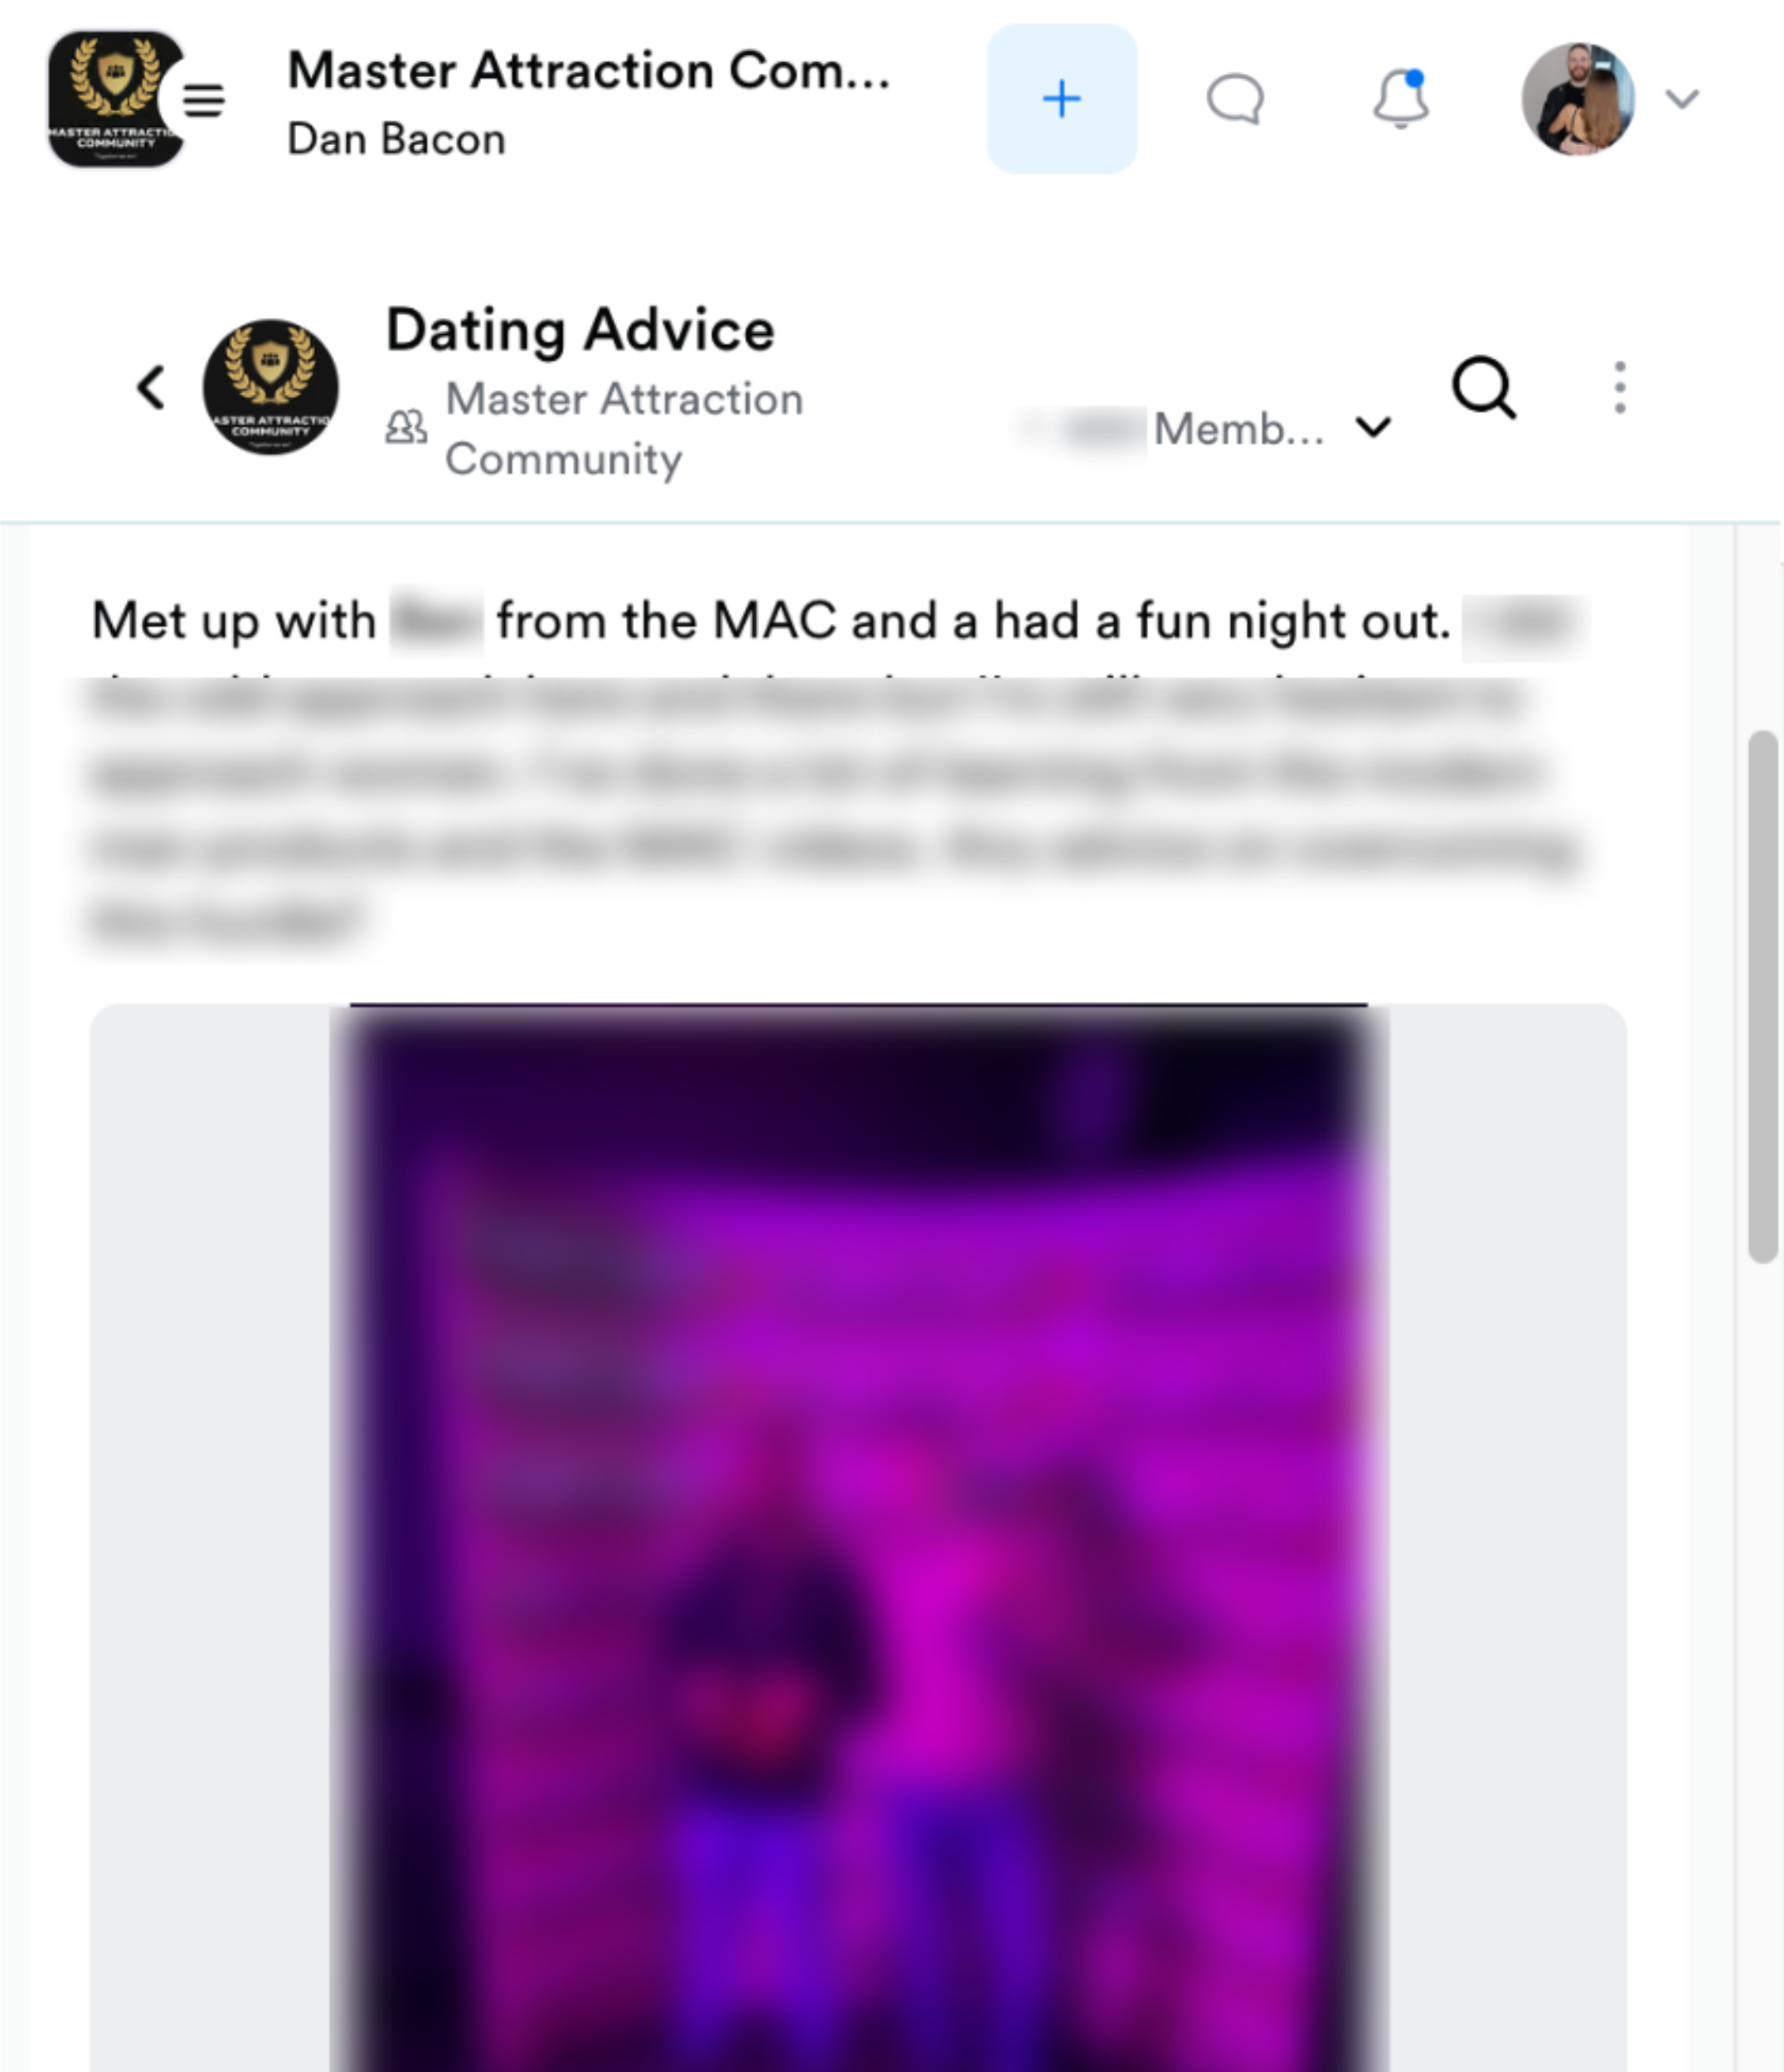Open the three-dot more options menu
Viewport: 1784px width, 2072px height.
click(1619, 388)
